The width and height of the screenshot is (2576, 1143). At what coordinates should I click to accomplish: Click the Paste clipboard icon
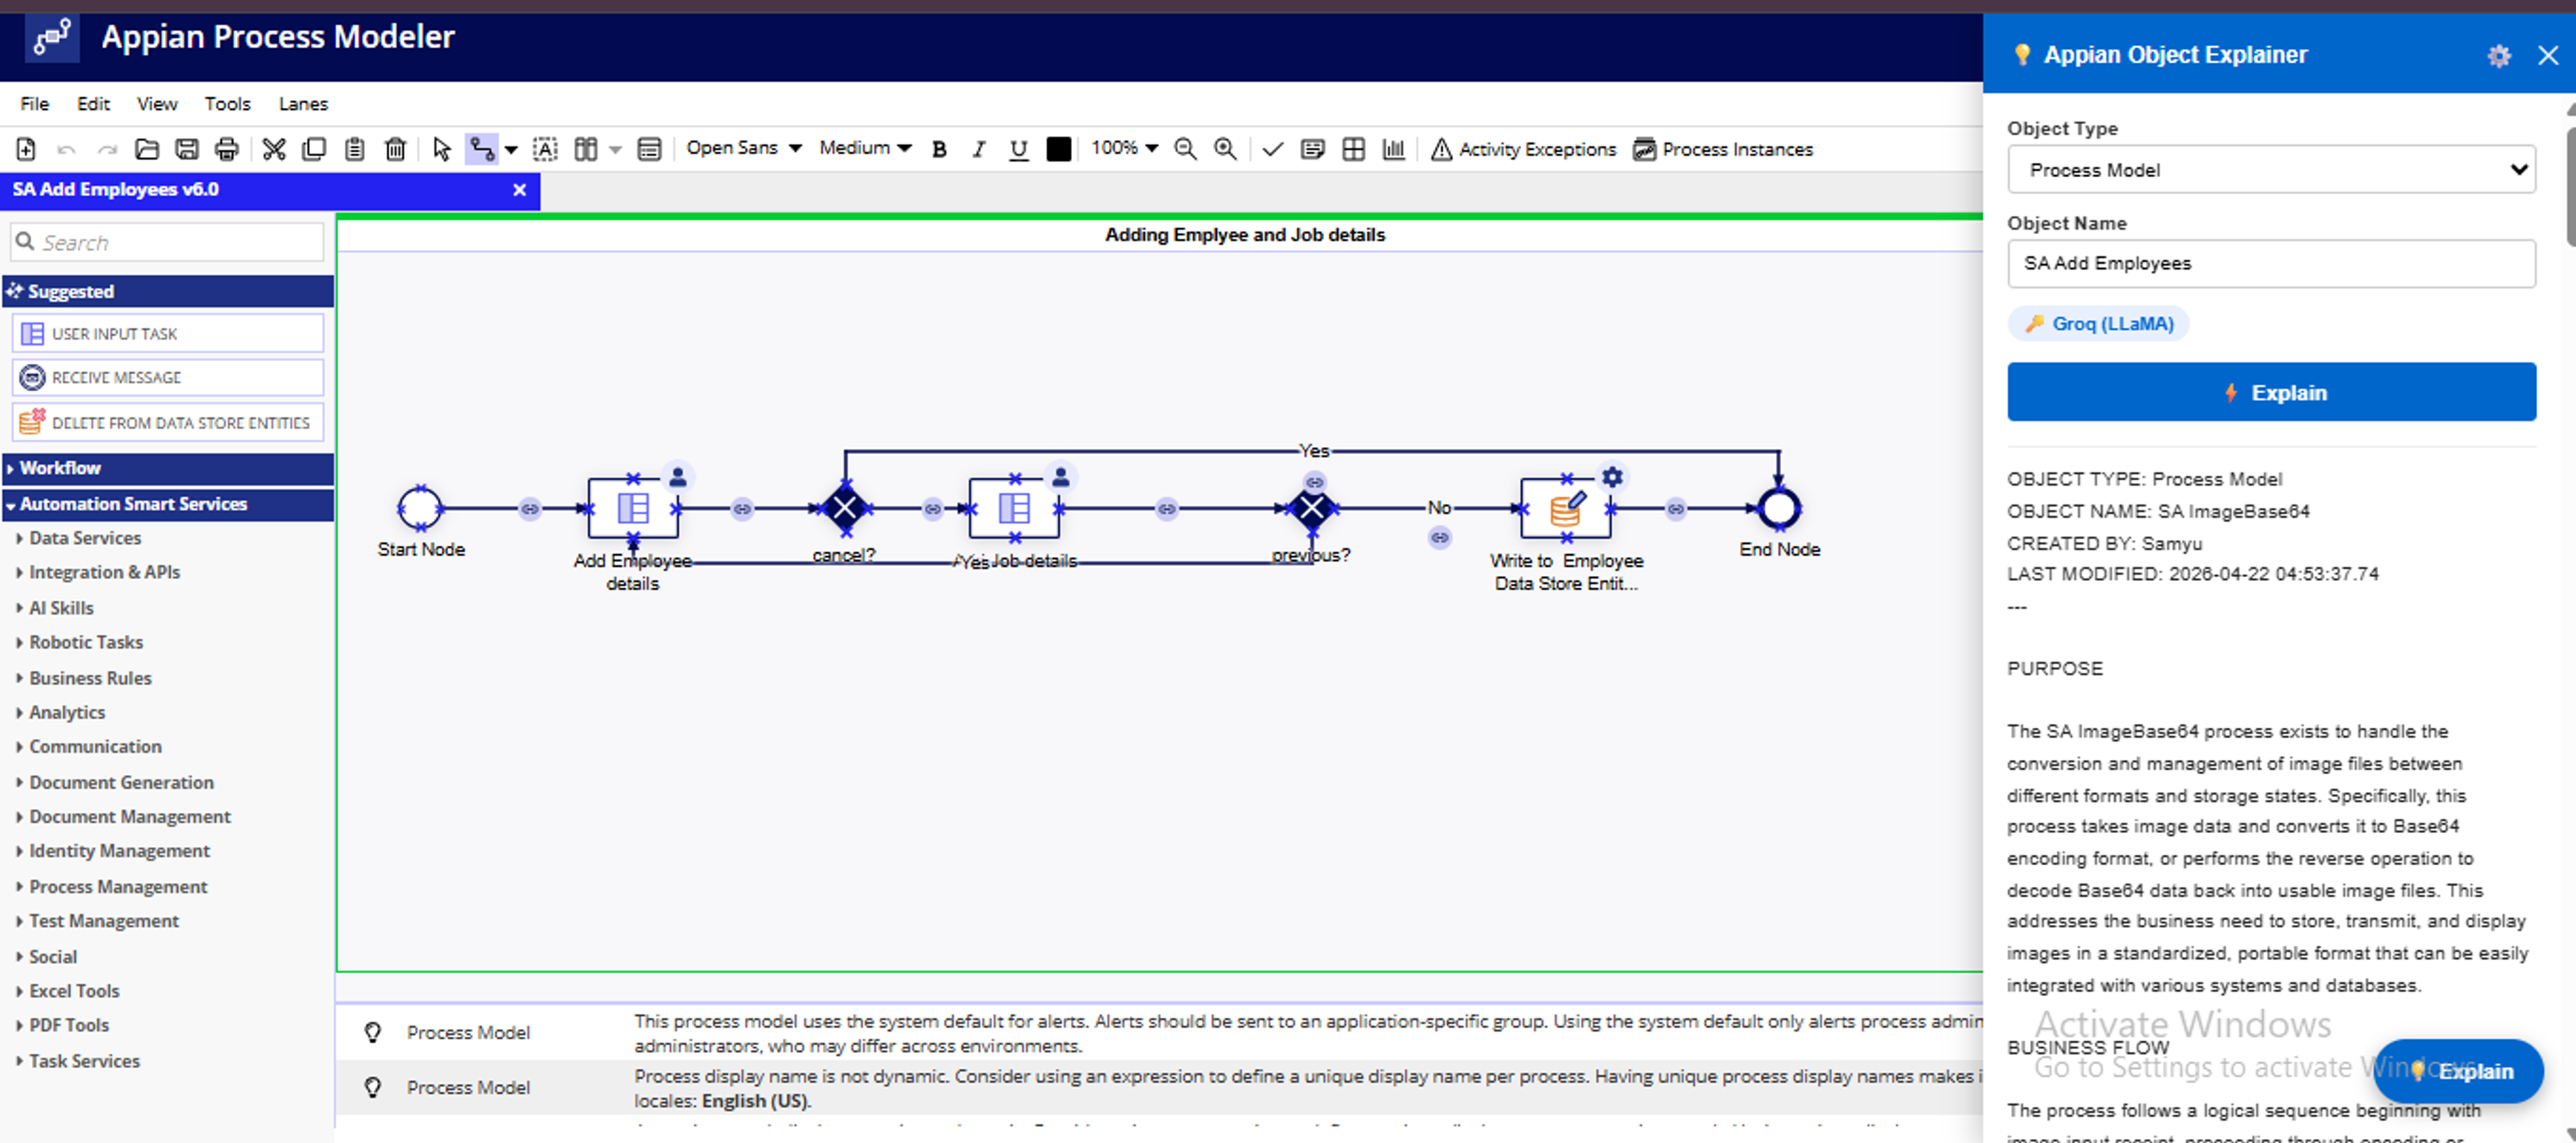354,149
